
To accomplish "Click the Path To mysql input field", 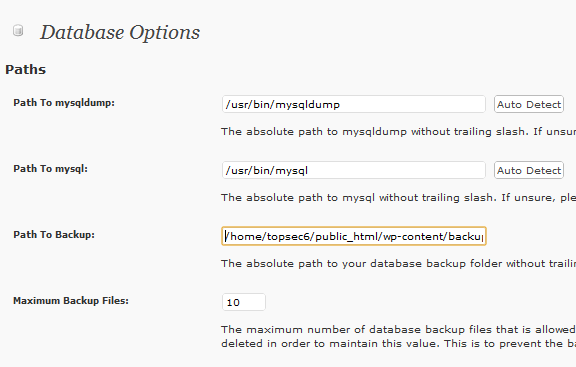I will pyautogui.click(x=353, y=170).
